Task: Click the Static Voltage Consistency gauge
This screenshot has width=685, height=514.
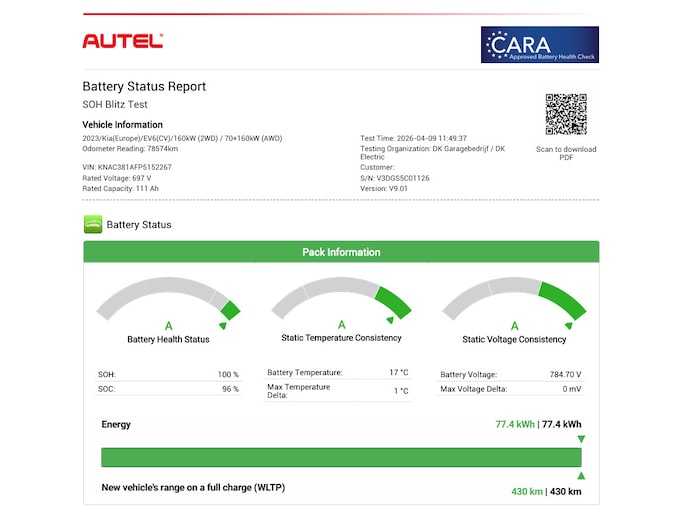Action: 514,305
